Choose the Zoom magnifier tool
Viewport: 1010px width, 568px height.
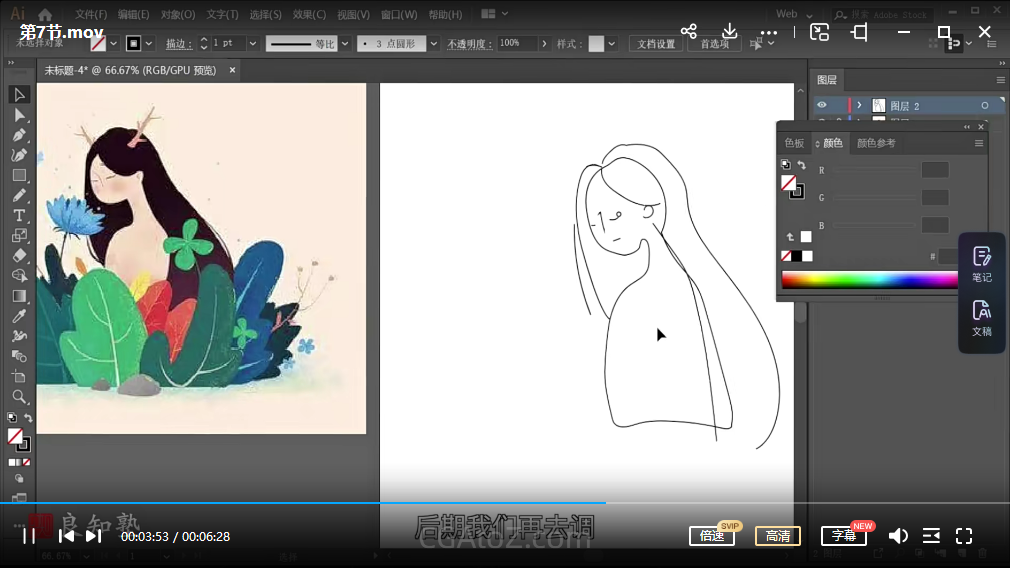19,397
